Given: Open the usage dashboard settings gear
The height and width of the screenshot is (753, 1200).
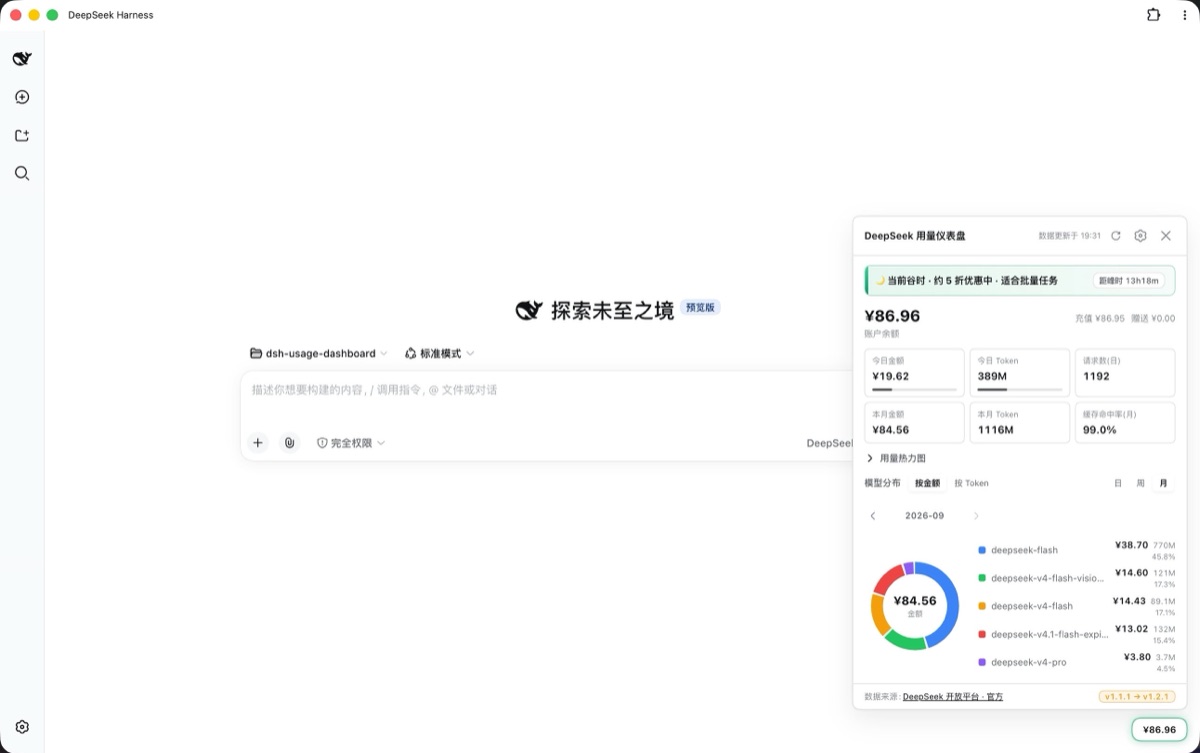Looking at the screenshot, I should pyautogui.click(x=1140, y=236).
